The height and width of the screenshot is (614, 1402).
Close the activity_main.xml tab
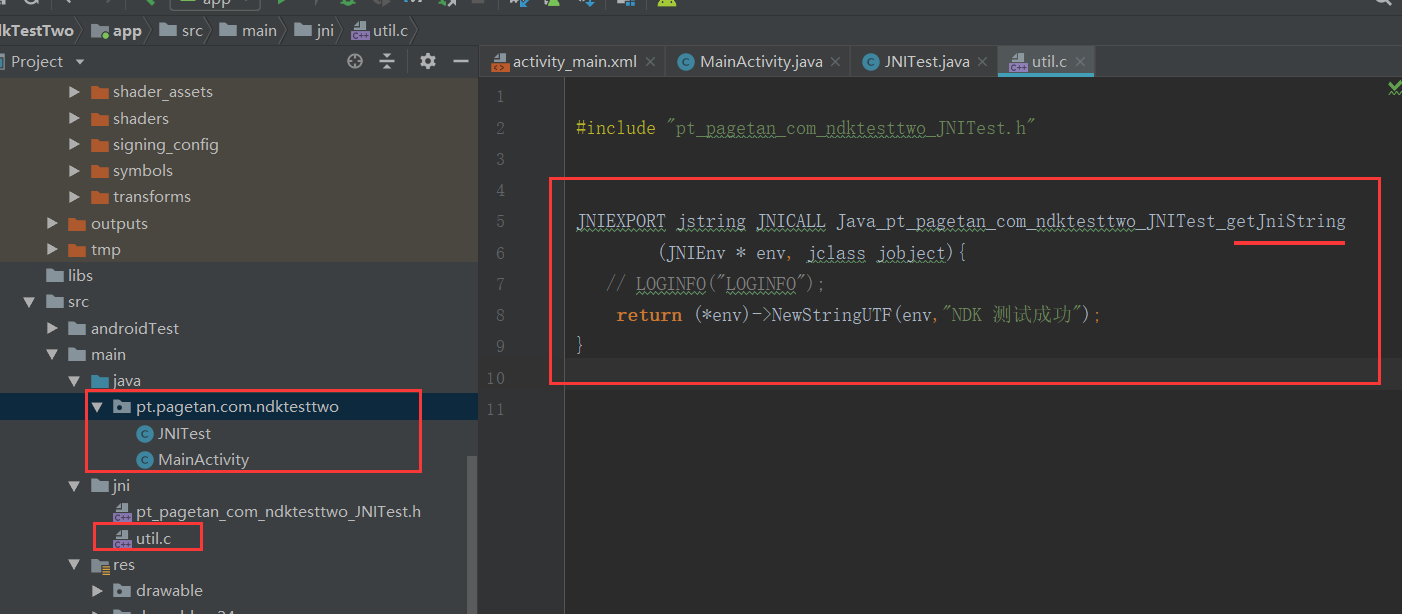pyautogui.click(x=650, y=62)
